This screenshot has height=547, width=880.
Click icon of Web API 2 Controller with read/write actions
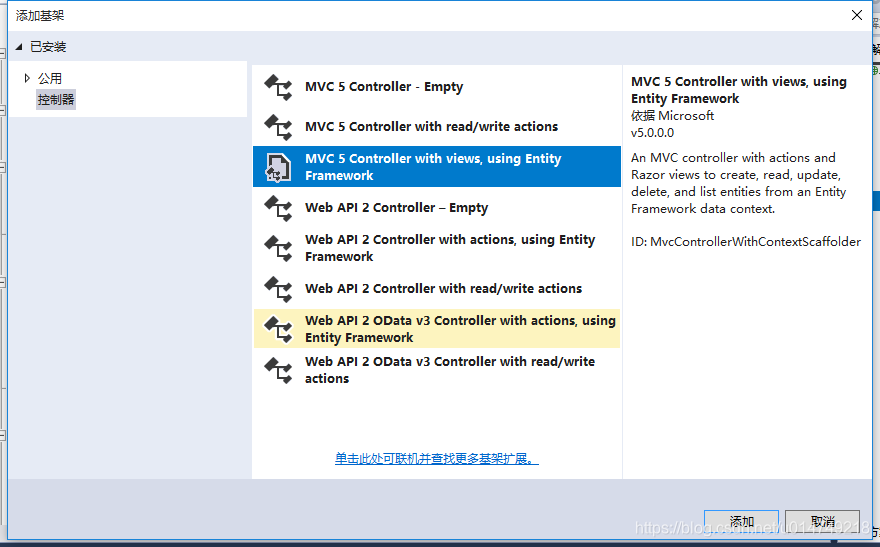[x=278, y=289]
